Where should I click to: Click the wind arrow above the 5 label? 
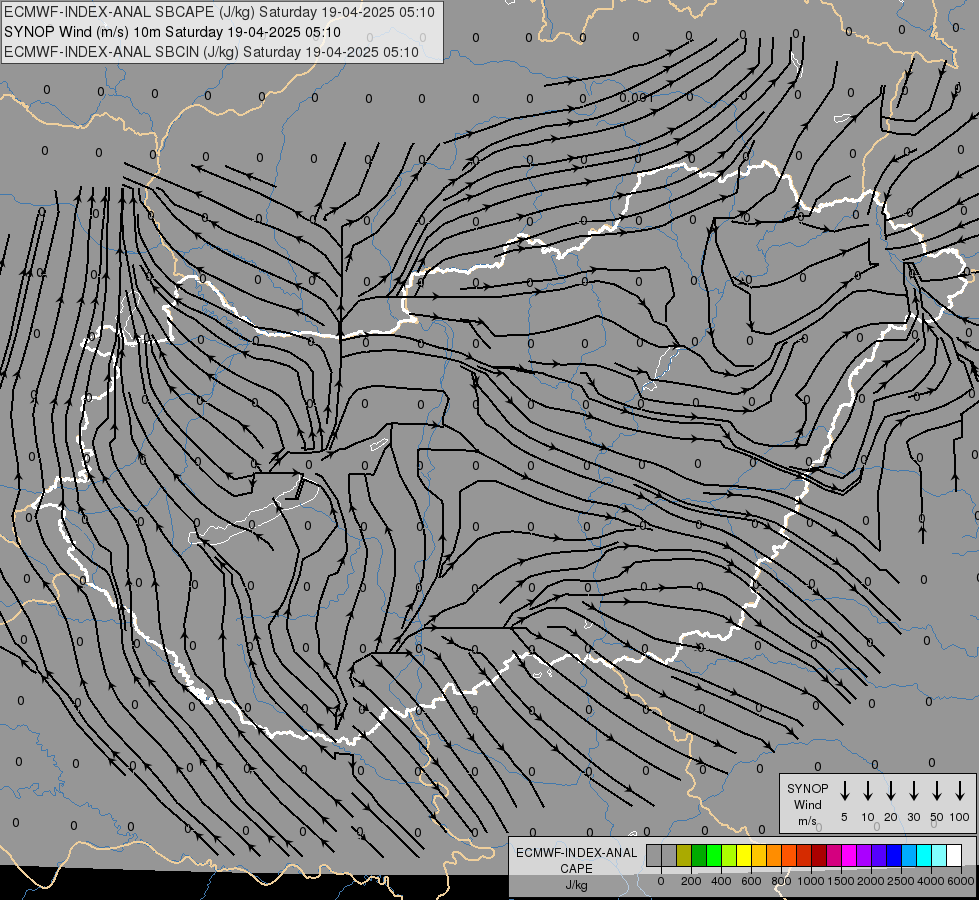click(845, 791)
